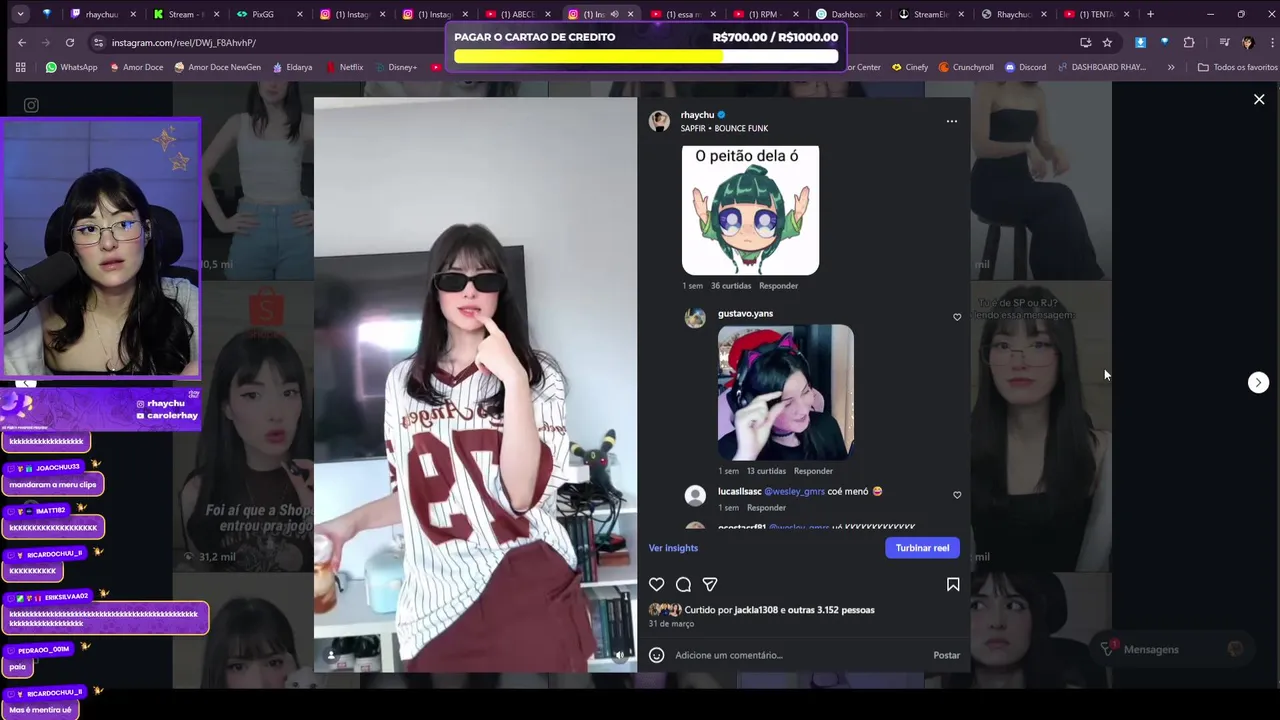The image size is (1280, 720).
Task: Open the jackla1308 liker name
Action: tap(756, 610)
